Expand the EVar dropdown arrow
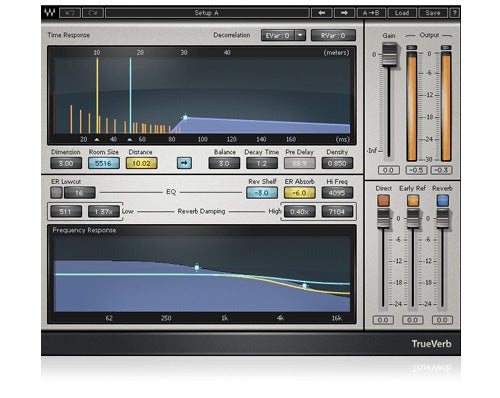Viewport: 500px width, 398px height. click(x=300, y=35)
